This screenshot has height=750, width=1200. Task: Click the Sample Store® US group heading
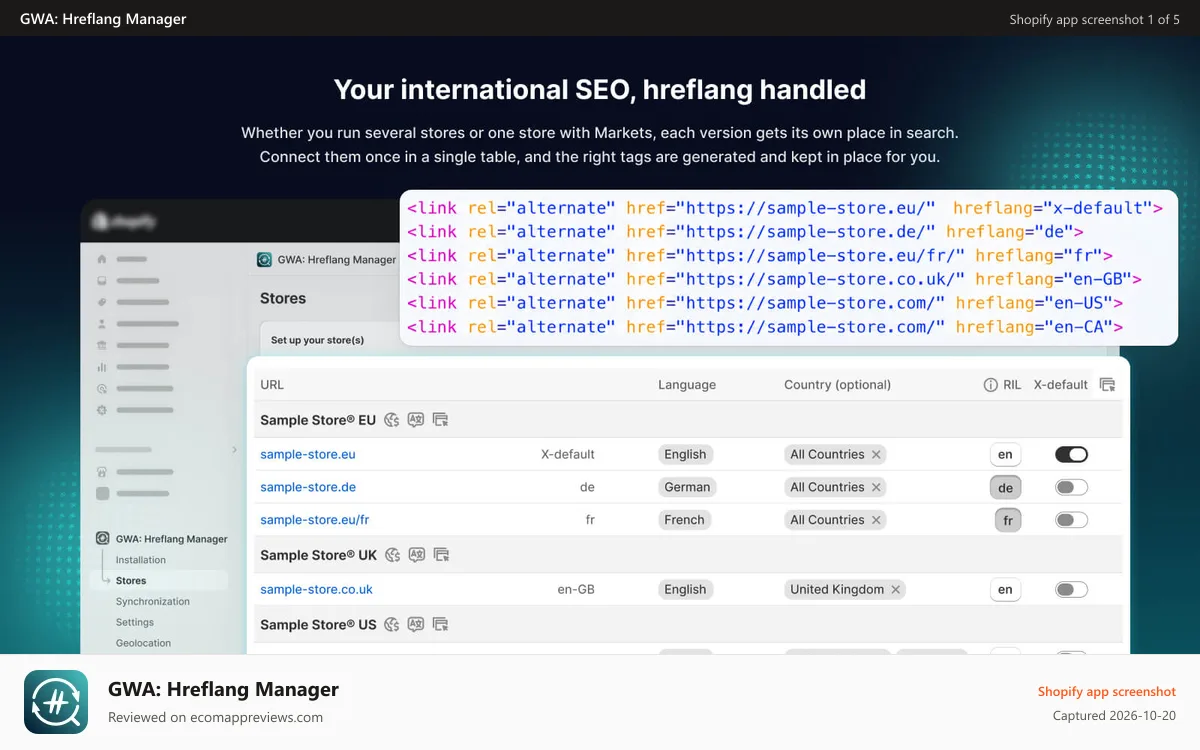(318, 625)
